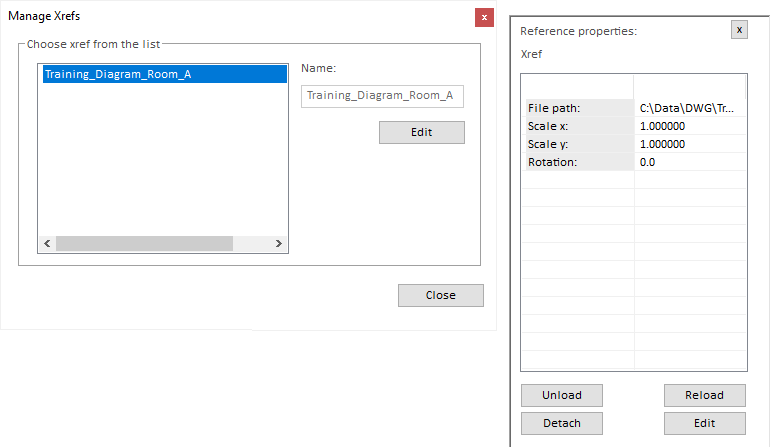This screenshot has width=771, height=447.
Task: Click the Close button in Manage Xrefs
Action: click(x=440, y=295)
